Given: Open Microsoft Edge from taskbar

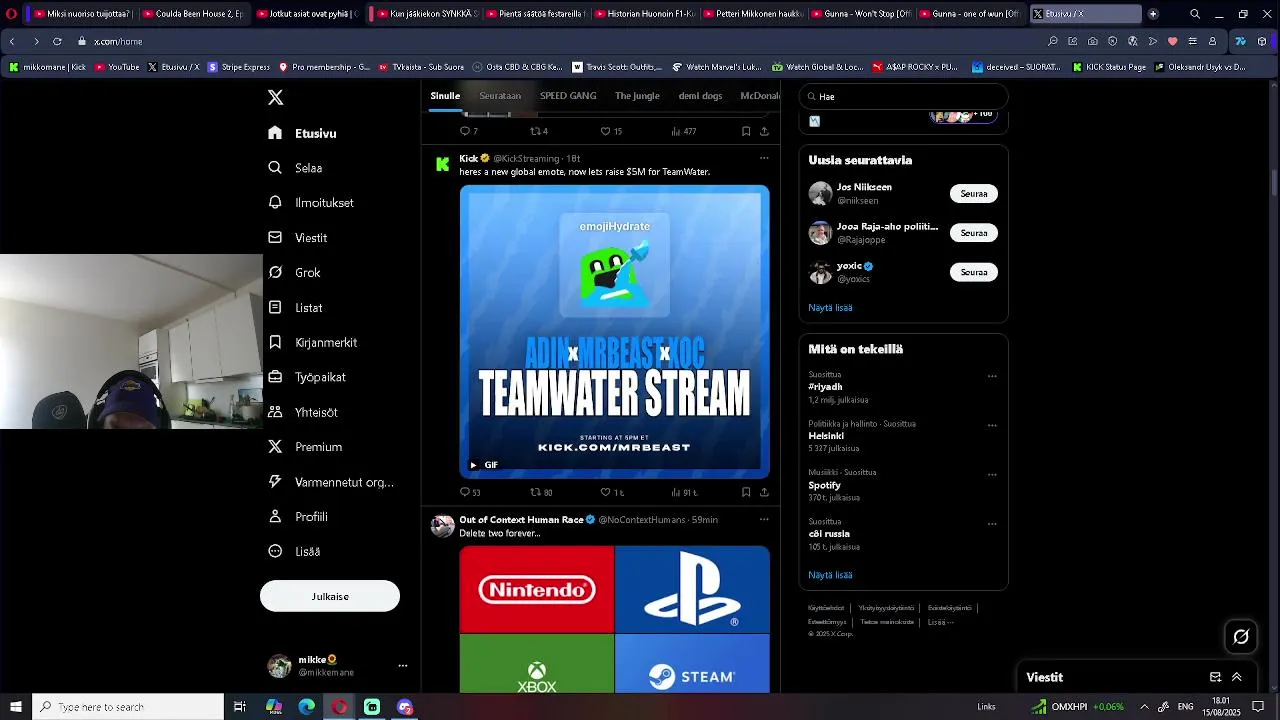Looking at the screenshot, I should tap(307, 707).
